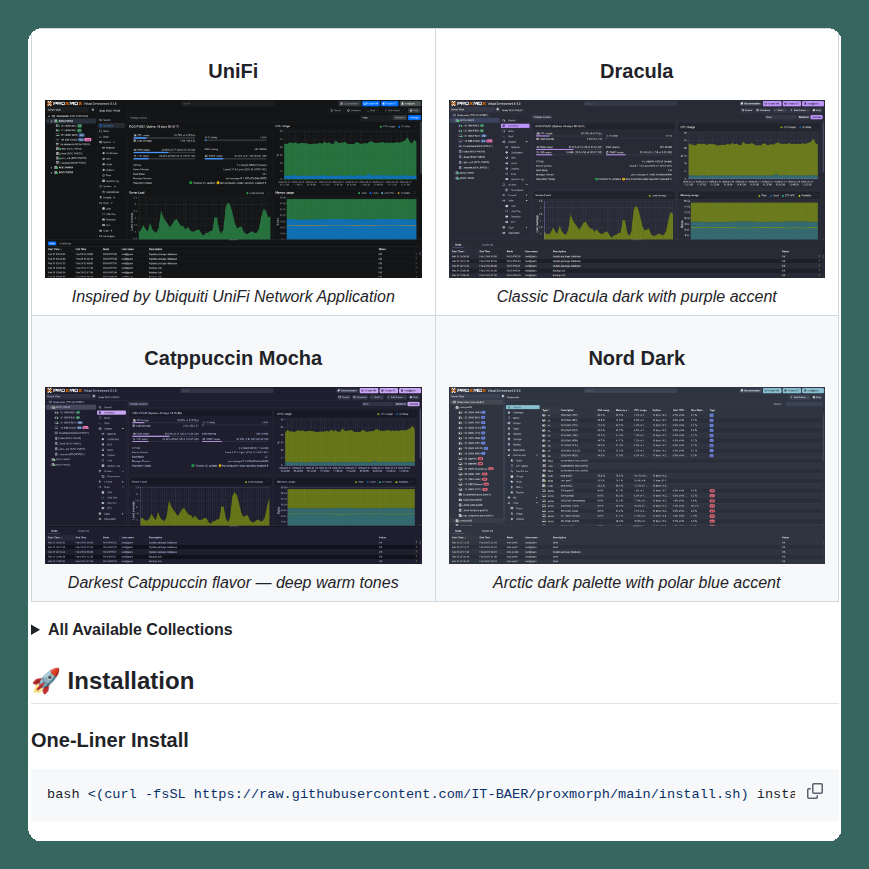Click the Dracula heading

pos(637,71)
